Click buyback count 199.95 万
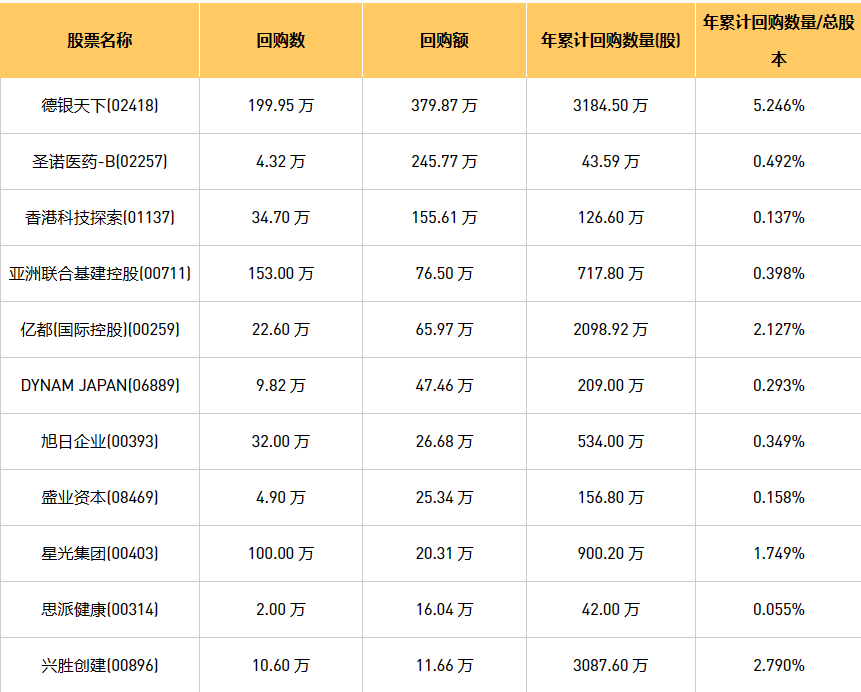The width and height of the screenshot is (861, 692). coord(281,105)
